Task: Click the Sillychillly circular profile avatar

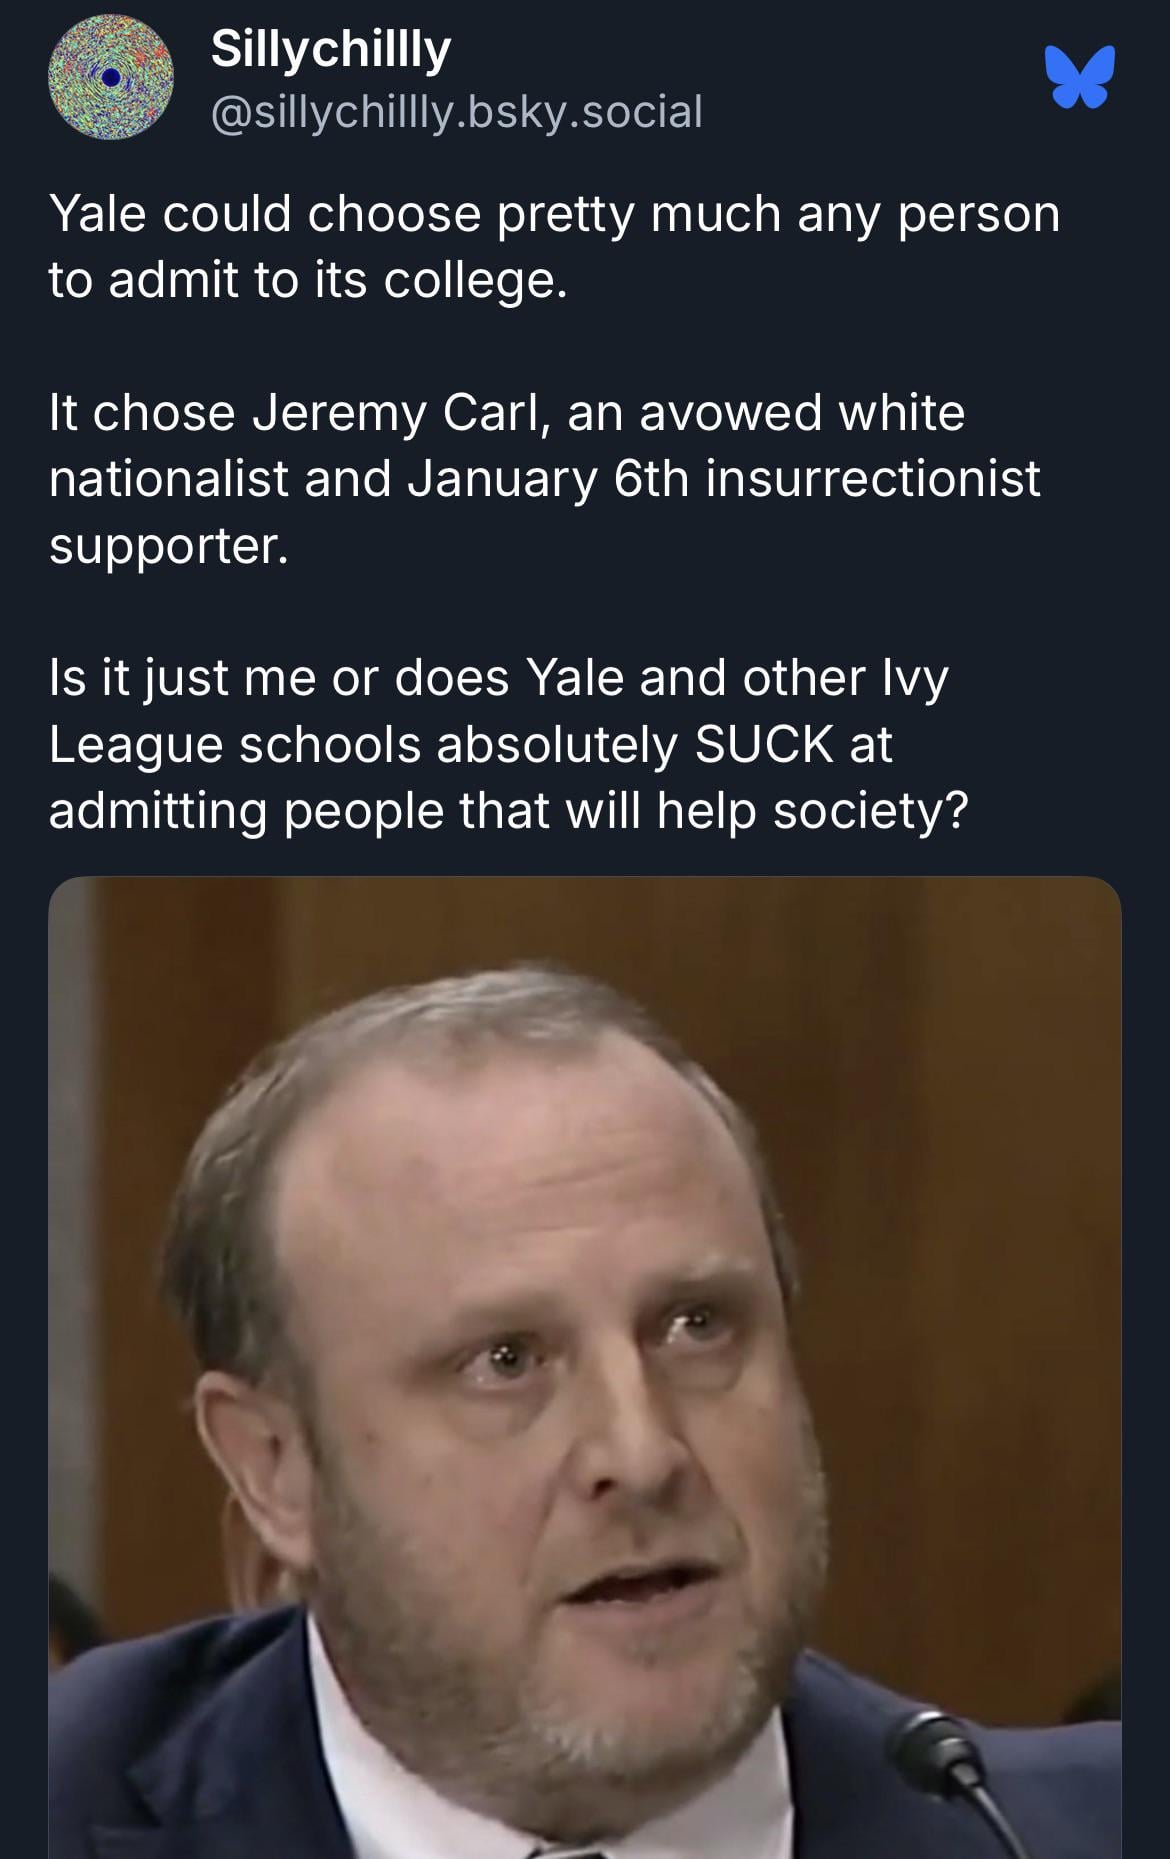Action: click(111, 77)
